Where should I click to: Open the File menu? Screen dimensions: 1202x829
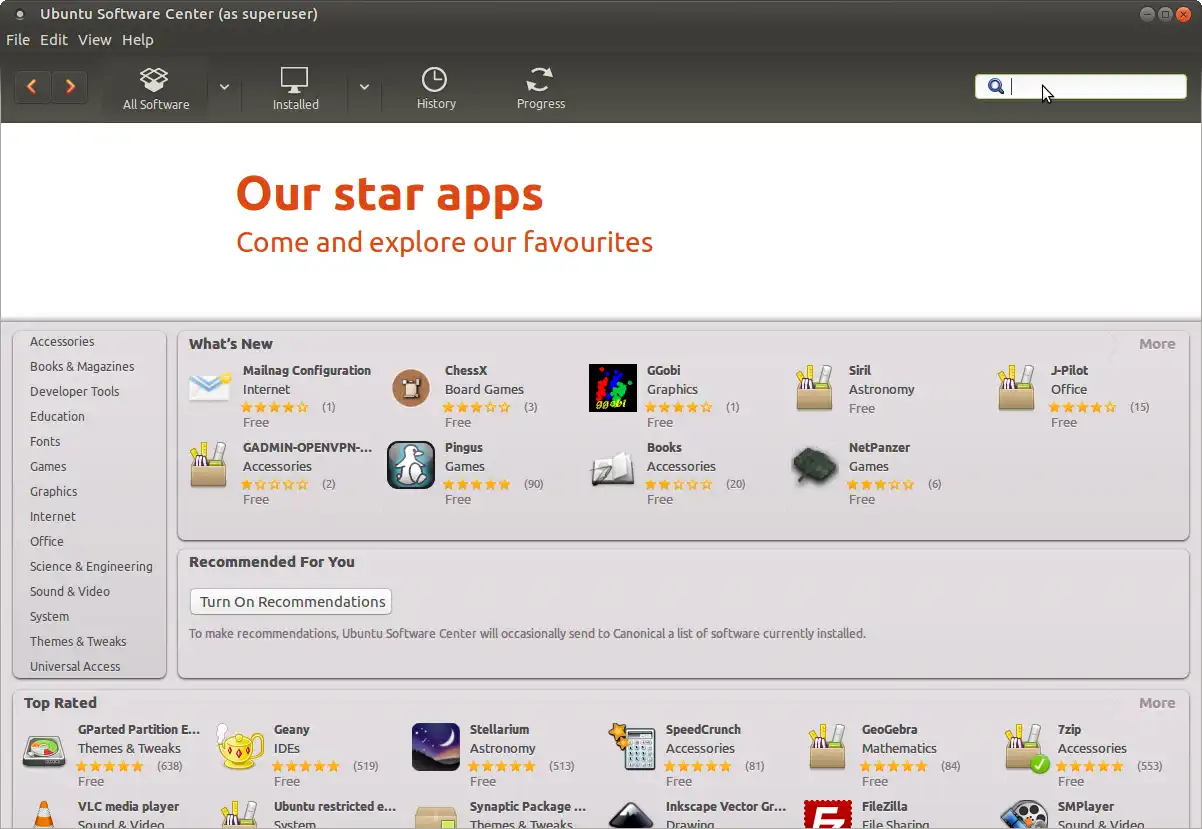tap(18, 40)
